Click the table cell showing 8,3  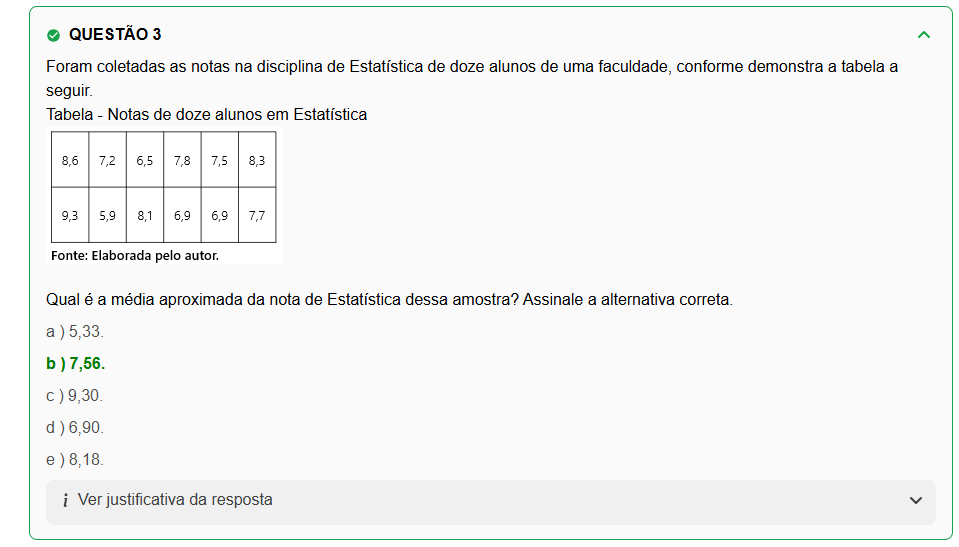pos(257,160)
